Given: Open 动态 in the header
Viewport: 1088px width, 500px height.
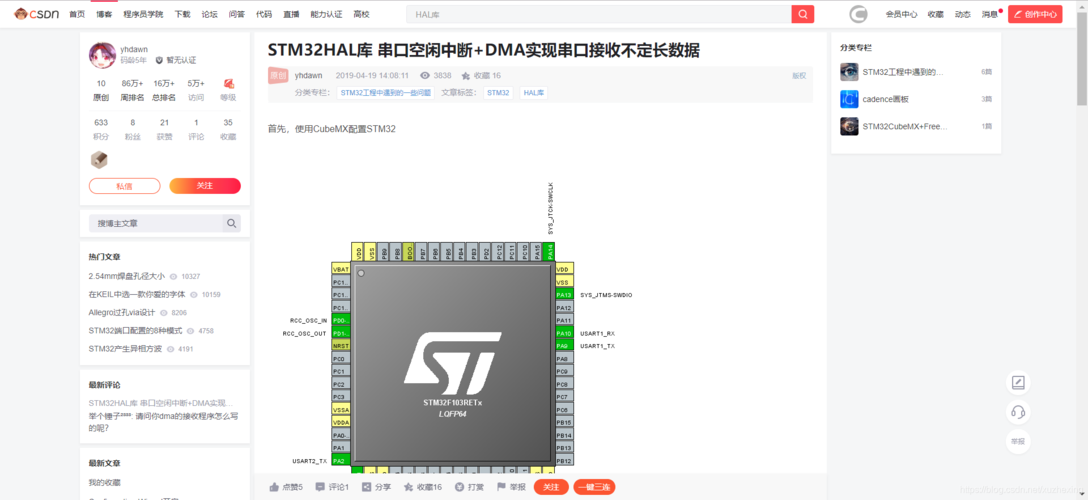Looking at the screenshot, I should pos(962,14).
